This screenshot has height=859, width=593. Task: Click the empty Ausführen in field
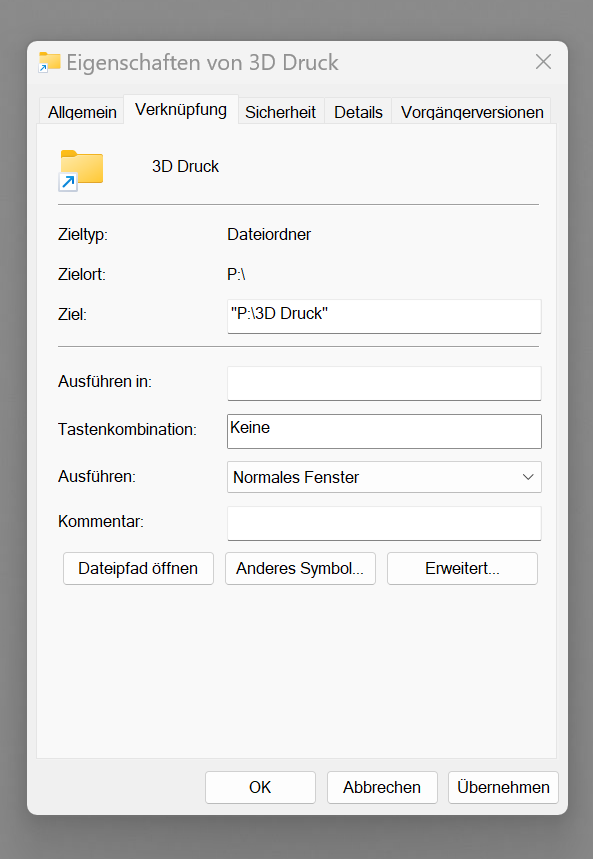coord(384,383)
